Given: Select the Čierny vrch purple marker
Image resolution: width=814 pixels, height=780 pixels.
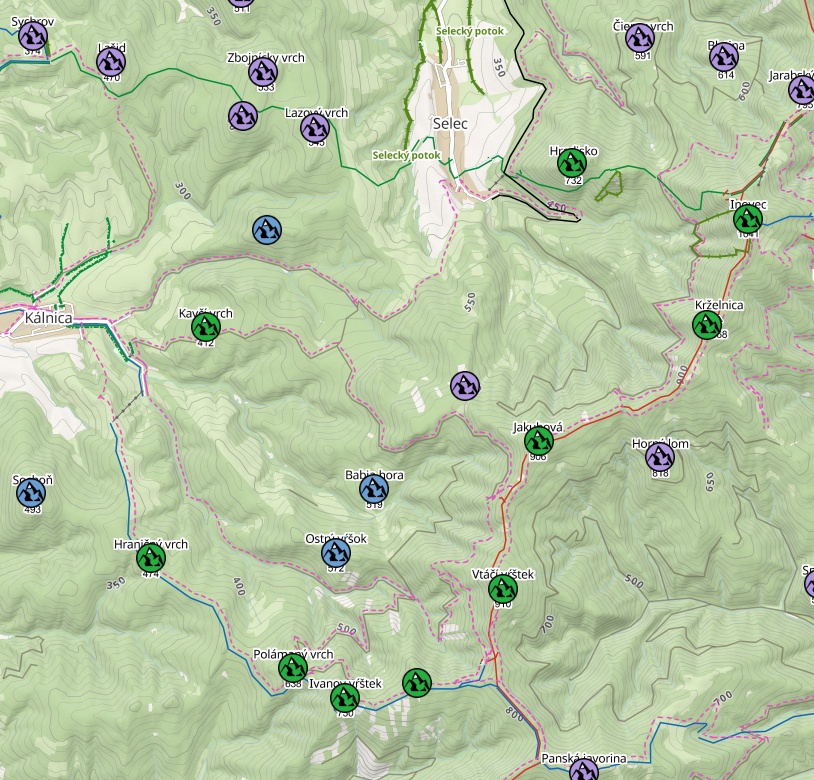Looking at the screenshot, I should coord(640,38).
